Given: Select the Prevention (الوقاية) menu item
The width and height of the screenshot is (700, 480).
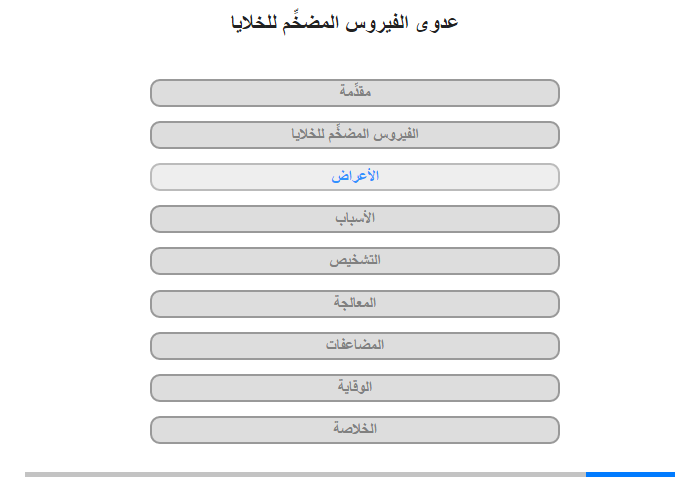Looking at the screenshot, I should coord(354,388).
